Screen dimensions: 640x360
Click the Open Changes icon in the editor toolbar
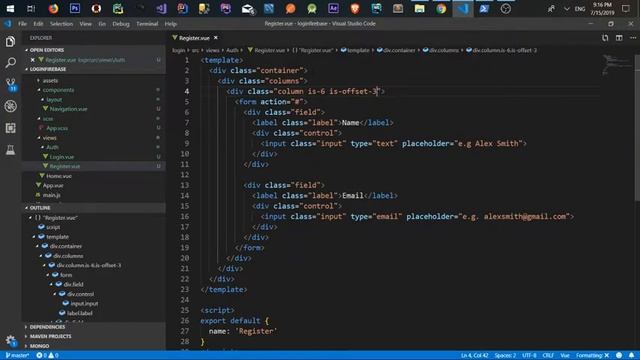[x=605, y=38]
